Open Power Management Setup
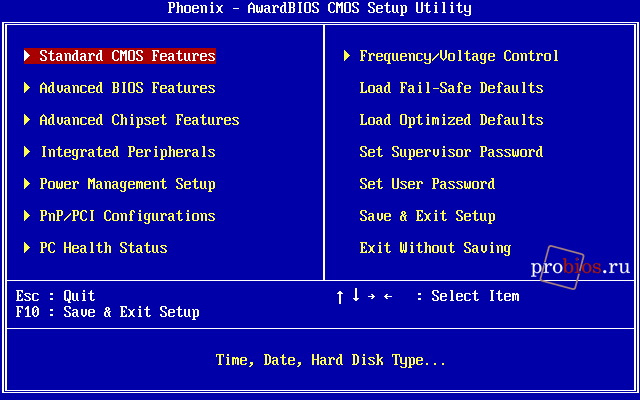640x400 pixels. pyautogui.click(x=127, y=184)
